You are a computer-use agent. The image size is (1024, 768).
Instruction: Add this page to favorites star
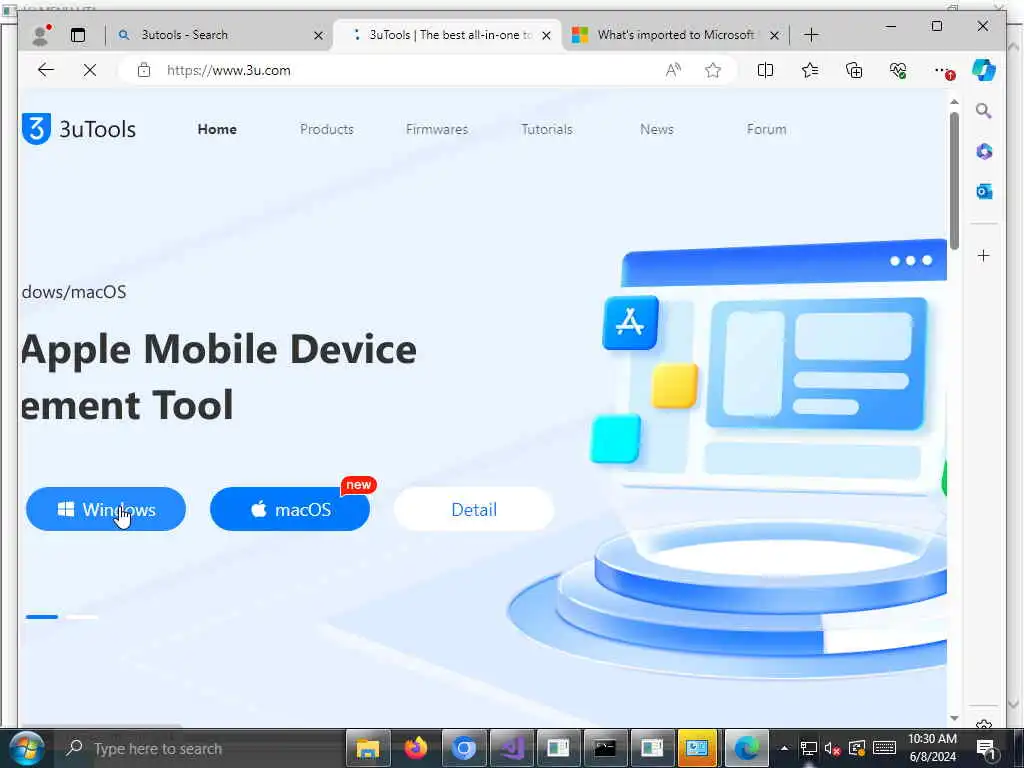(712, 70)
